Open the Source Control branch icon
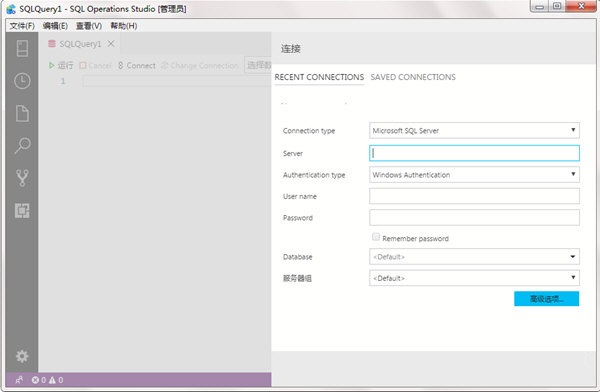This screenshot has width=600, height=392. tap(22, 178)
